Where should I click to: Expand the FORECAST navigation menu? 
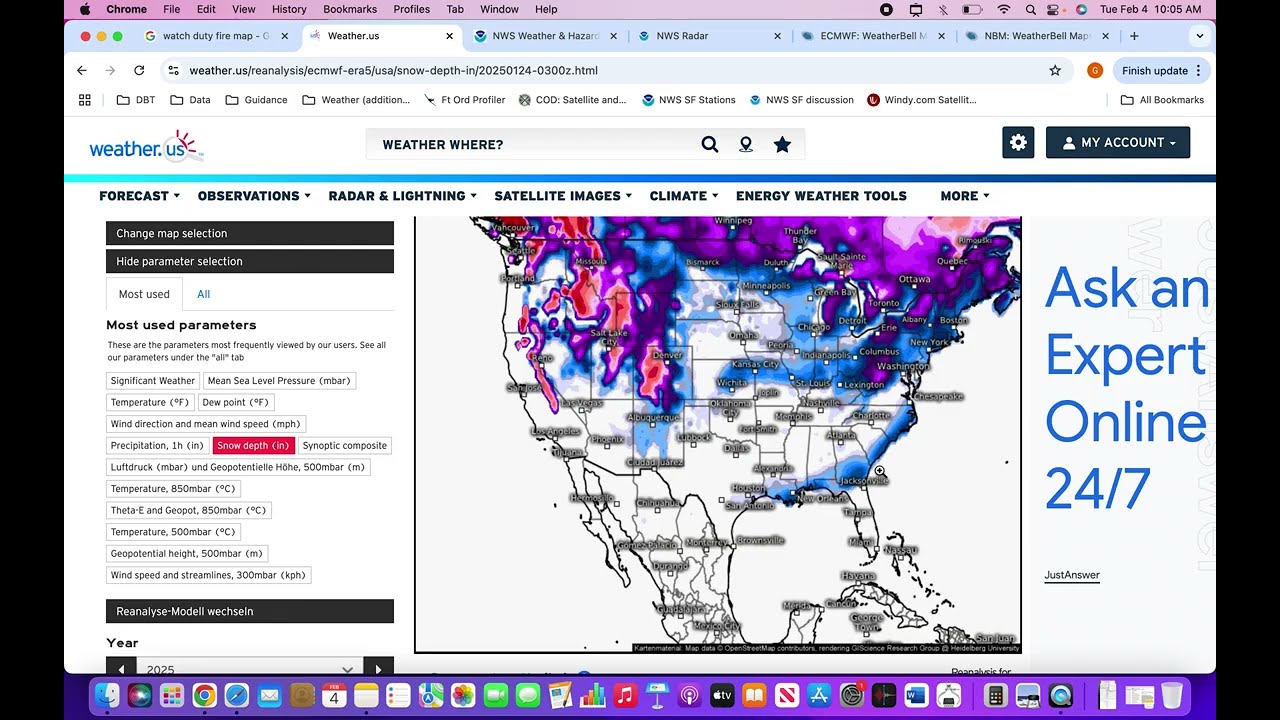pos(140,196)
